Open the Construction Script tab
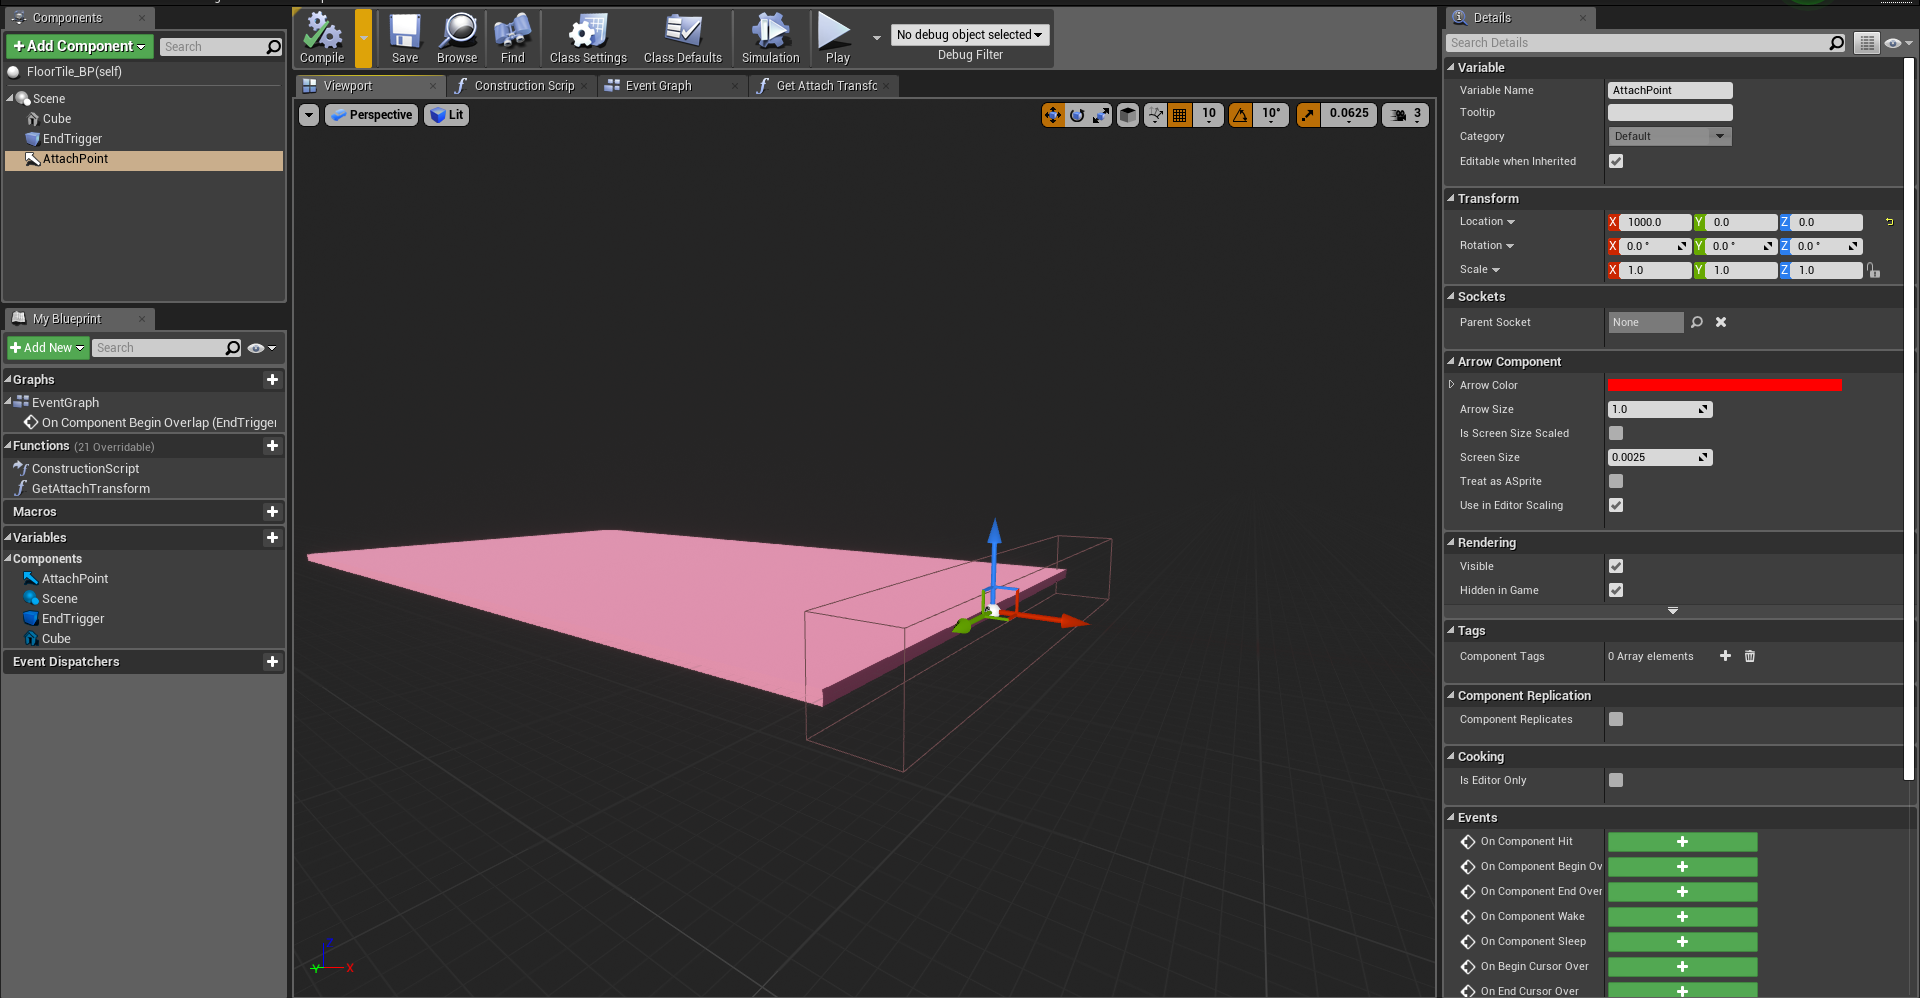1920x998 pixels. click(x=523, y=86)
